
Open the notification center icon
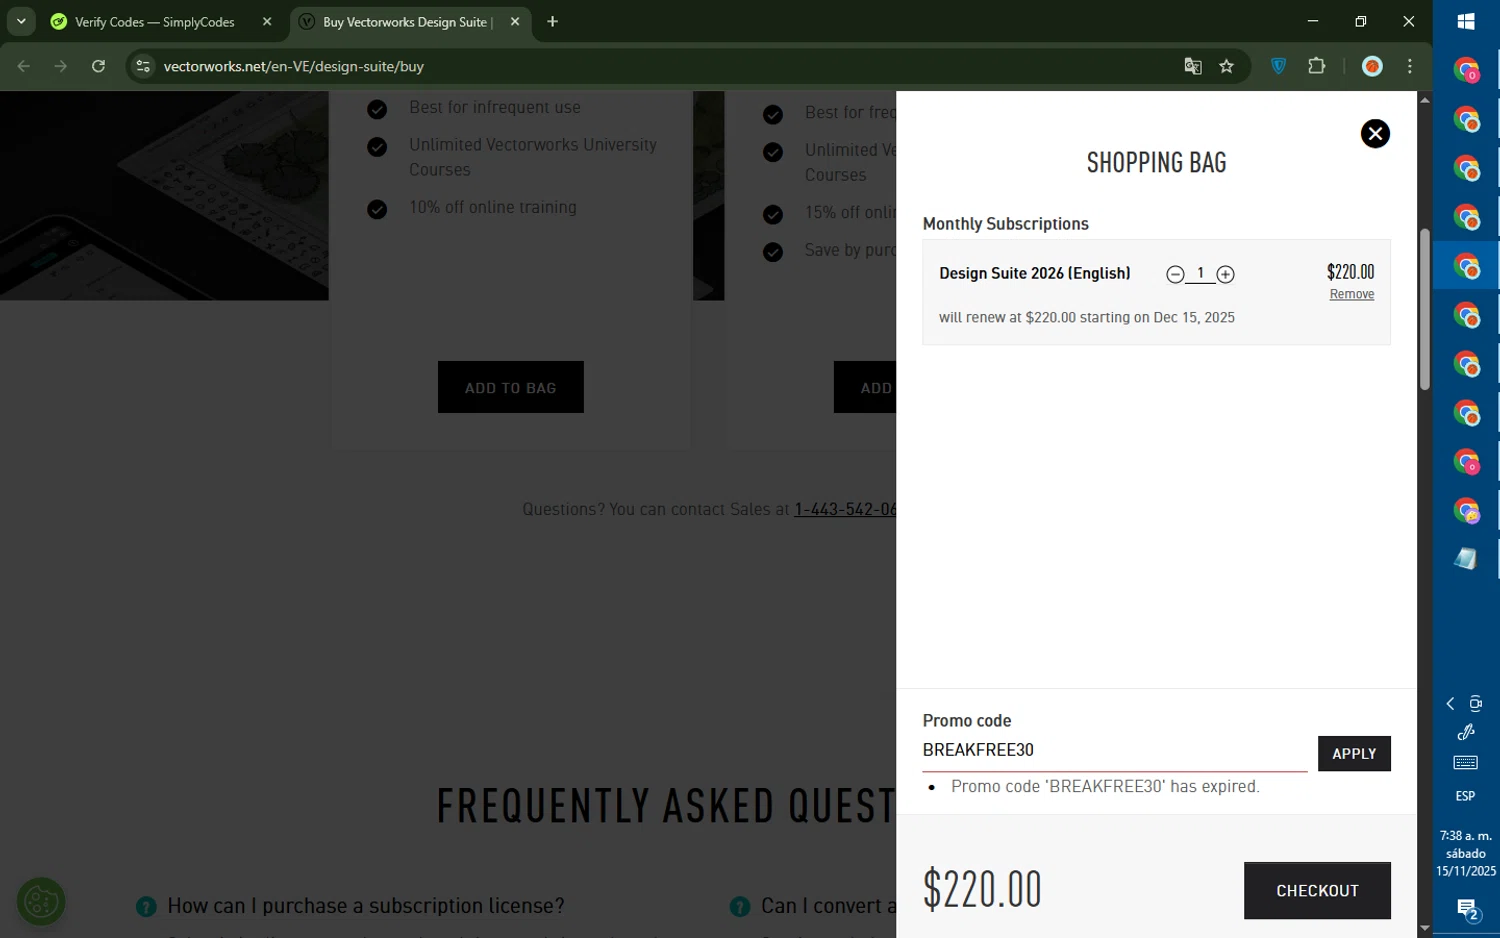1466,910
